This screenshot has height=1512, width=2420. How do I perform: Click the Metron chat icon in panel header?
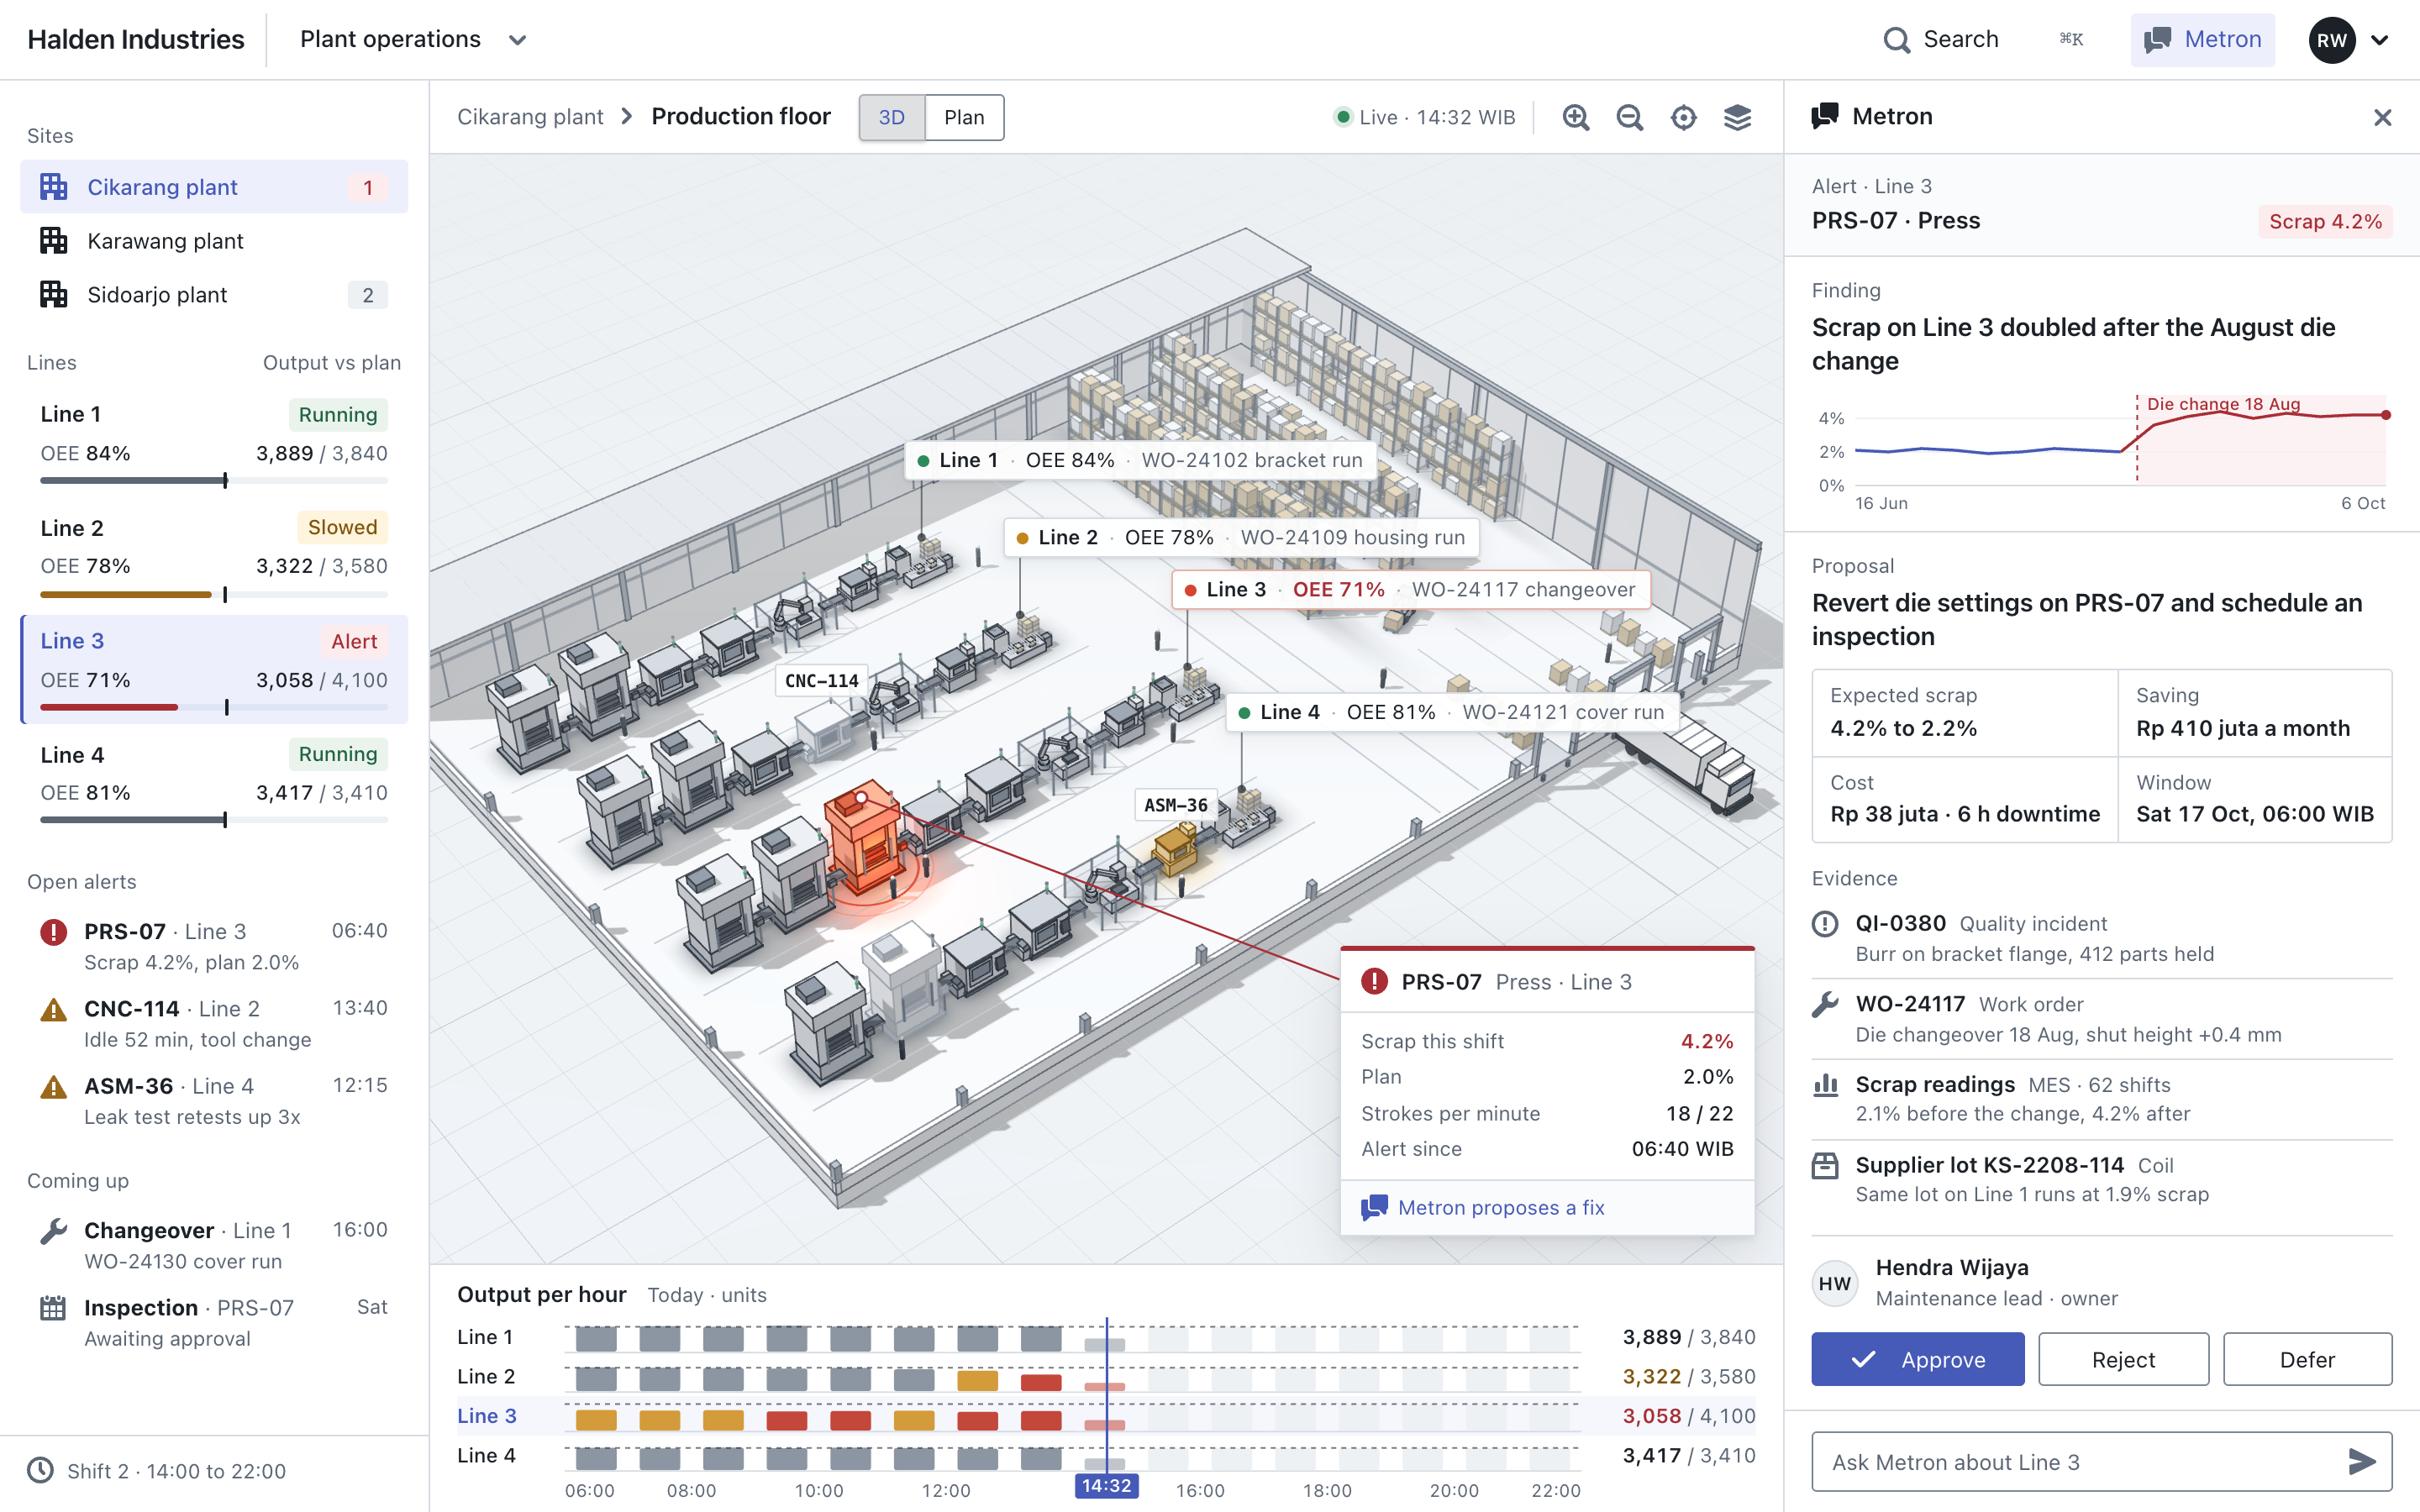point(1825,116)
